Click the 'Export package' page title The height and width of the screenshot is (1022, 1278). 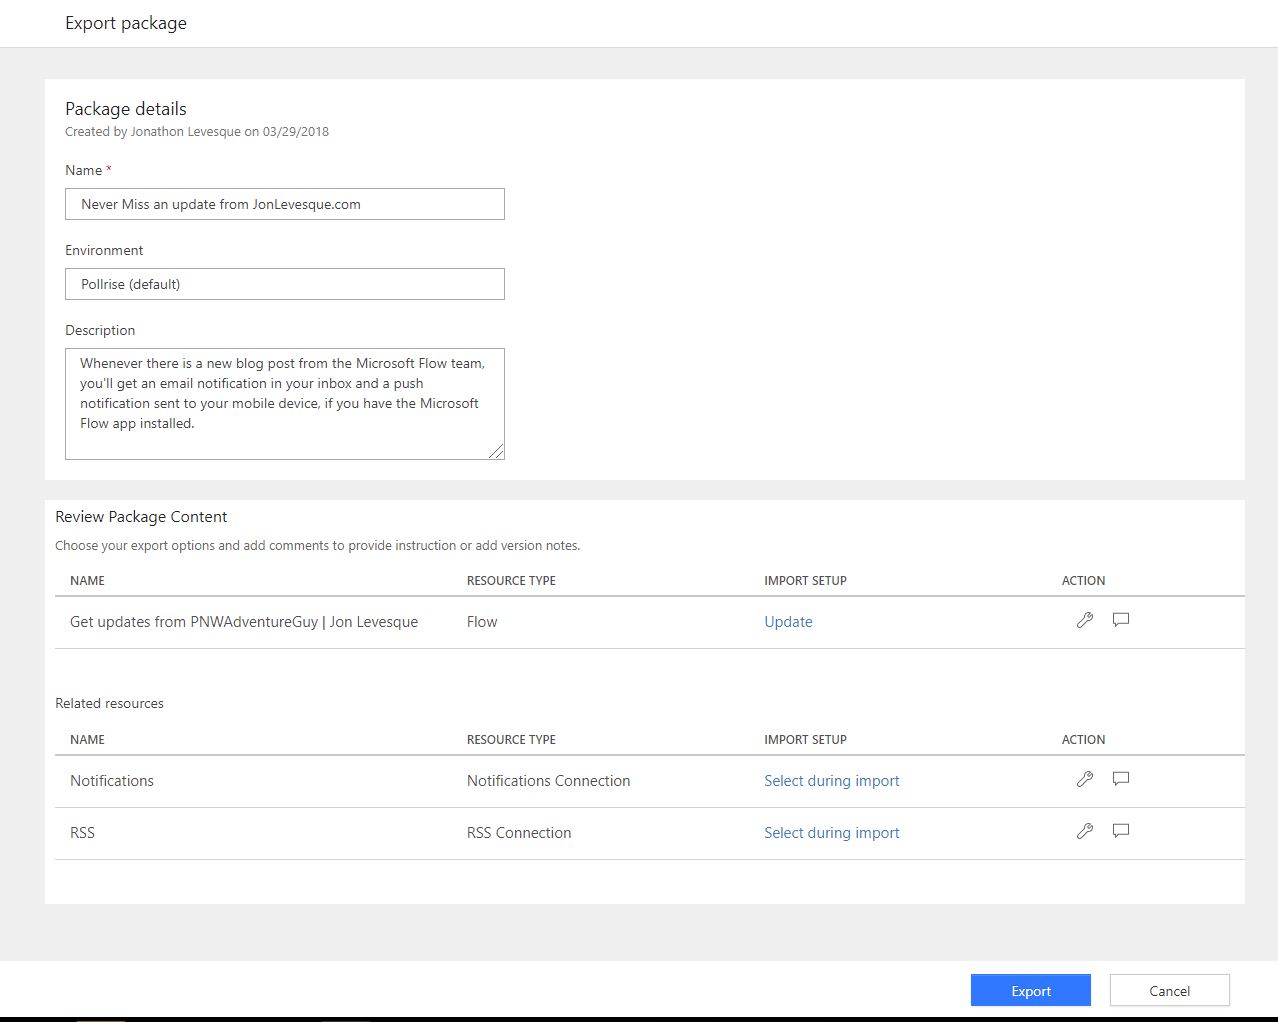coord(126,23)
